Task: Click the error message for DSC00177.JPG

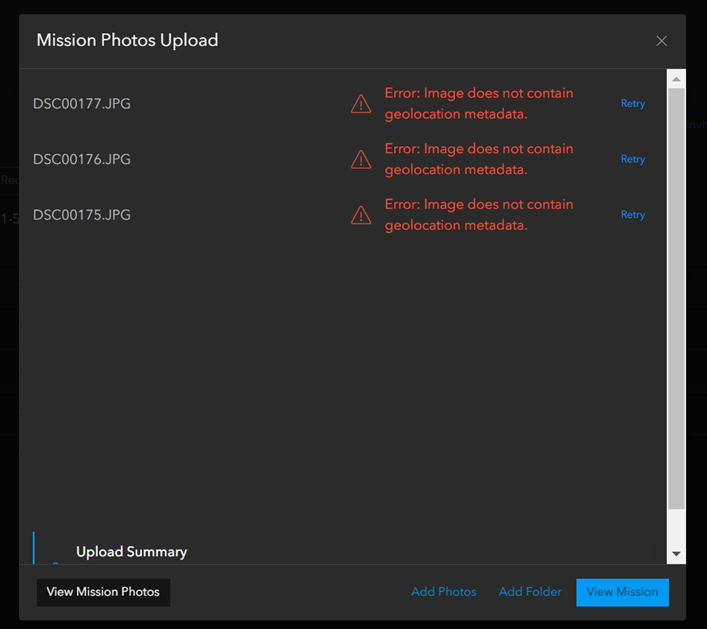Action: click(x=479, y=104)
